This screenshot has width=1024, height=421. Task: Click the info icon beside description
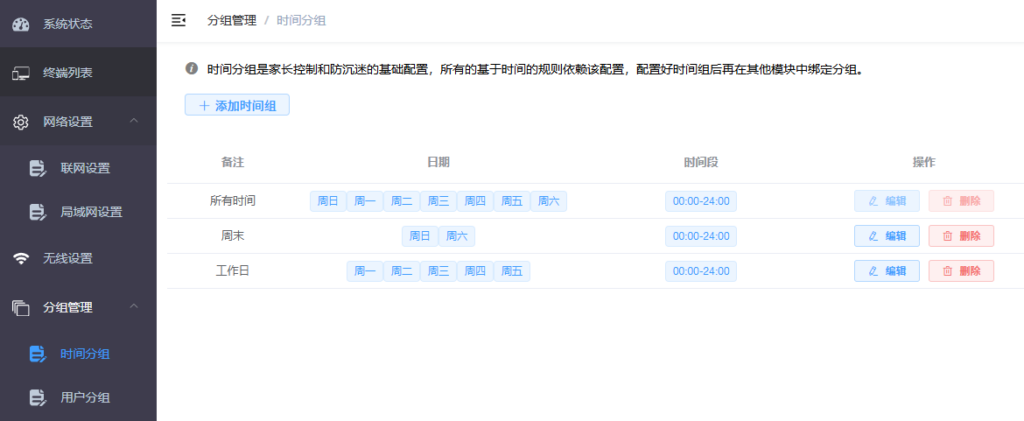(x=191, y=70)
